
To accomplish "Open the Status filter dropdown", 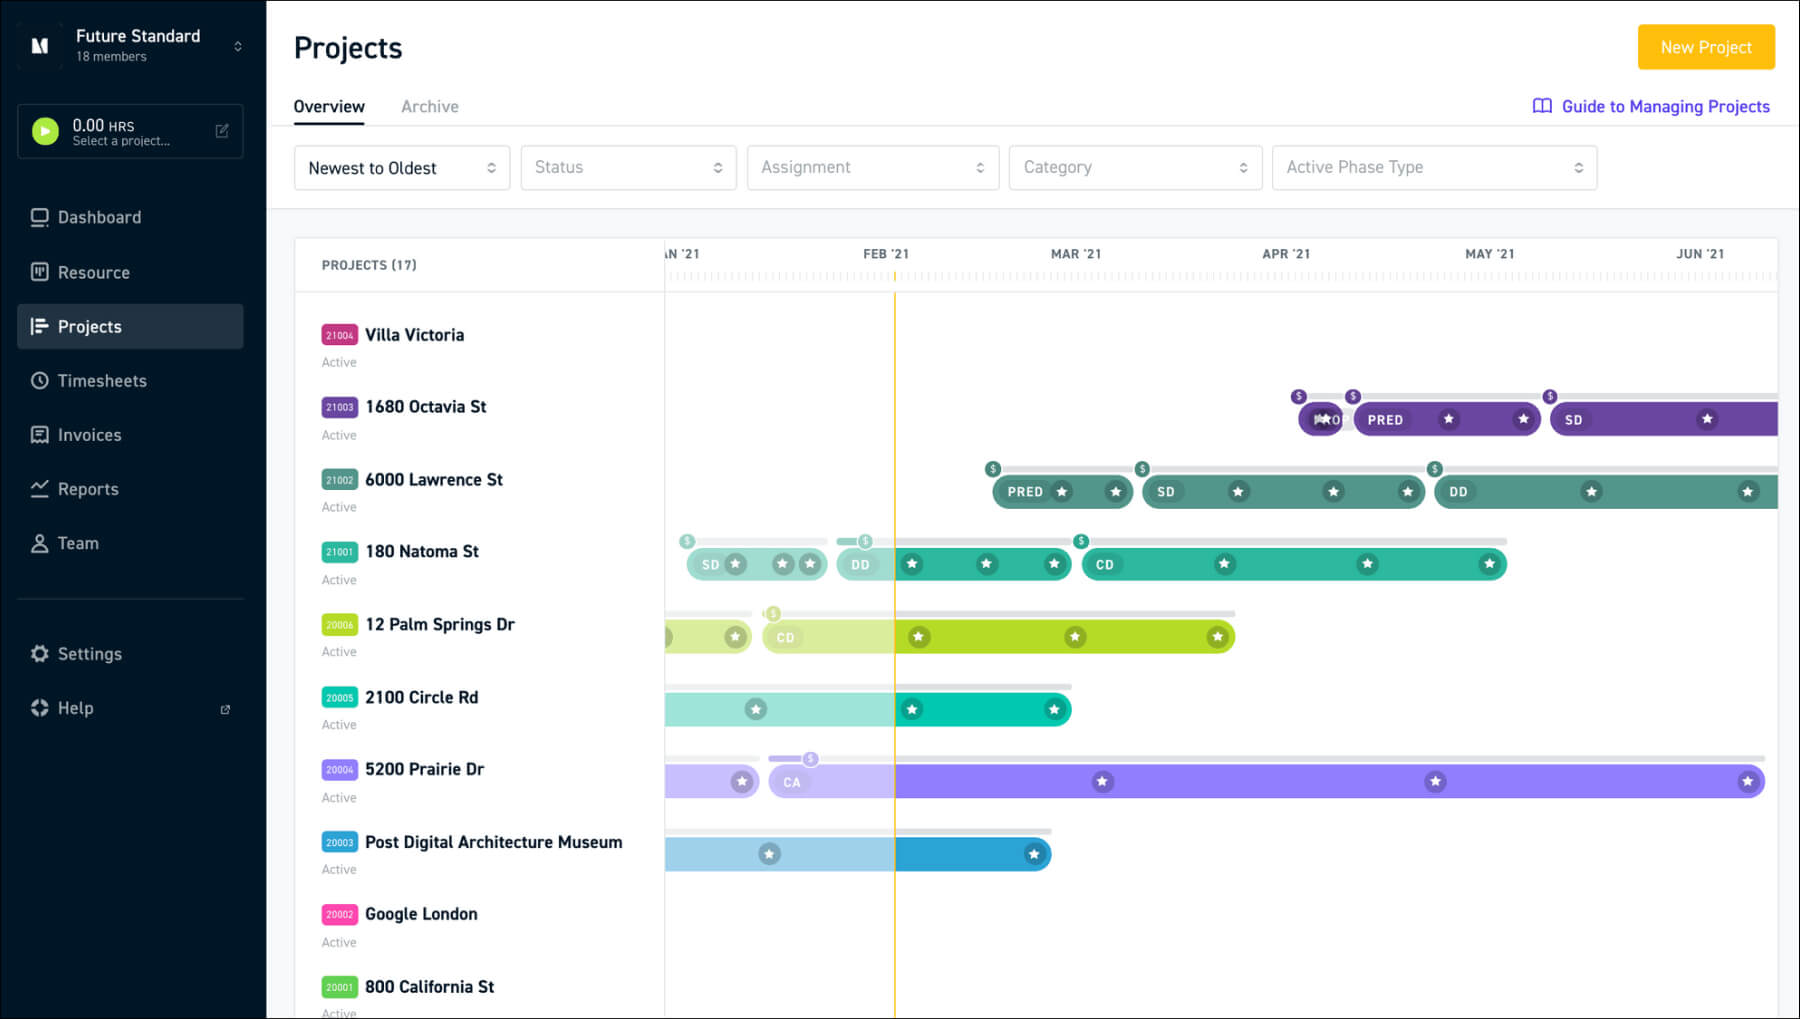I will coord(628,167).
